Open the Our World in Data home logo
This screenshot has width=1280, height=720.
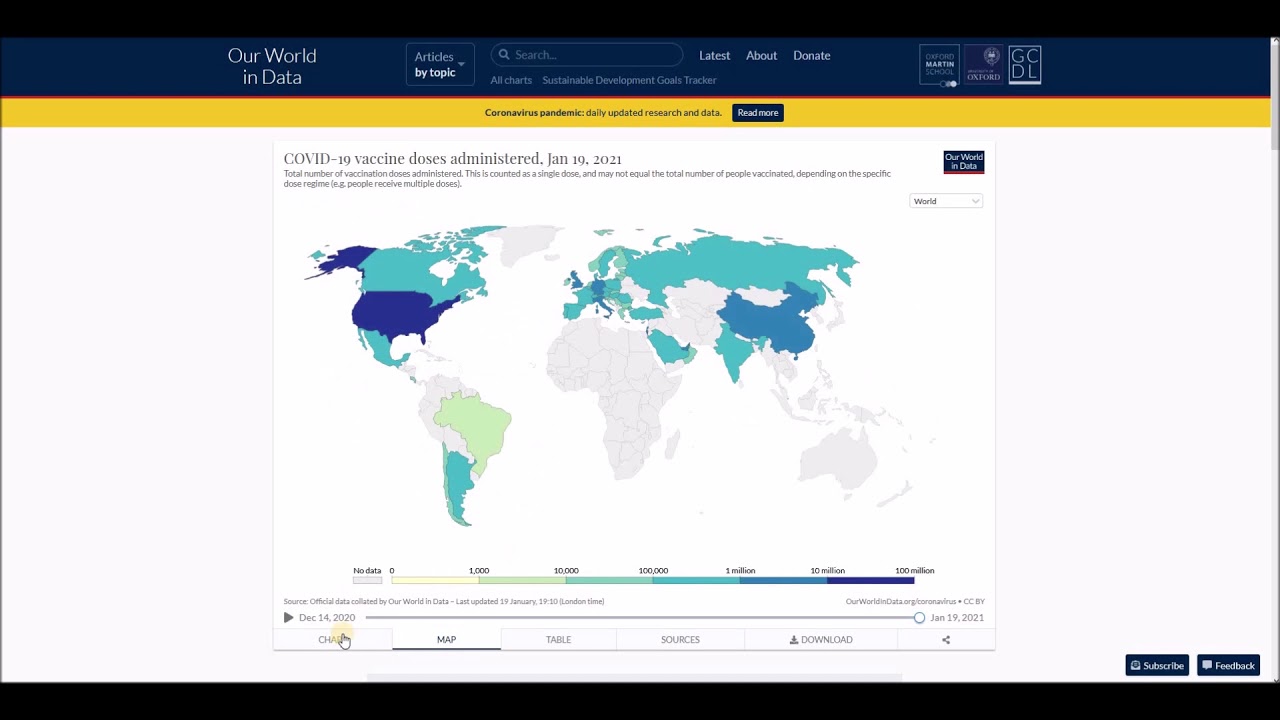click(272, 66)
